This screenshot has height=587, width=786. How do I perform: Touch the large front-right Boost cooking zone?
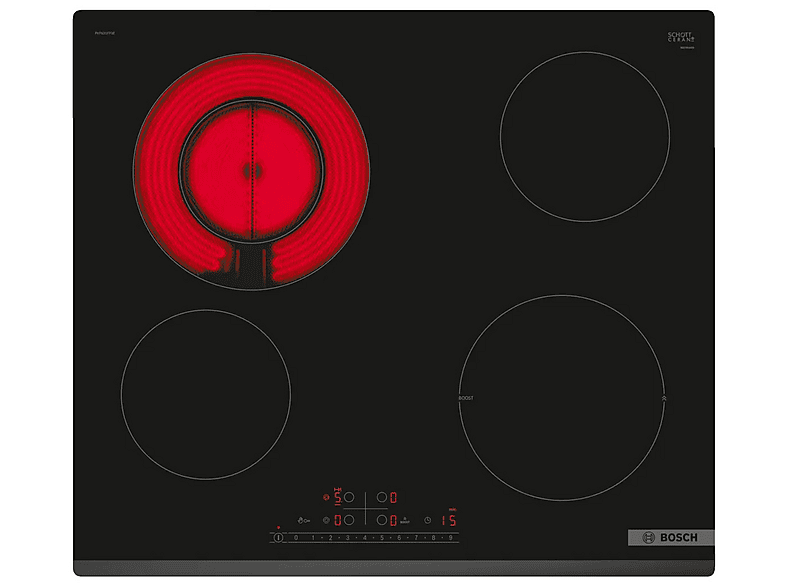(562, 398)
